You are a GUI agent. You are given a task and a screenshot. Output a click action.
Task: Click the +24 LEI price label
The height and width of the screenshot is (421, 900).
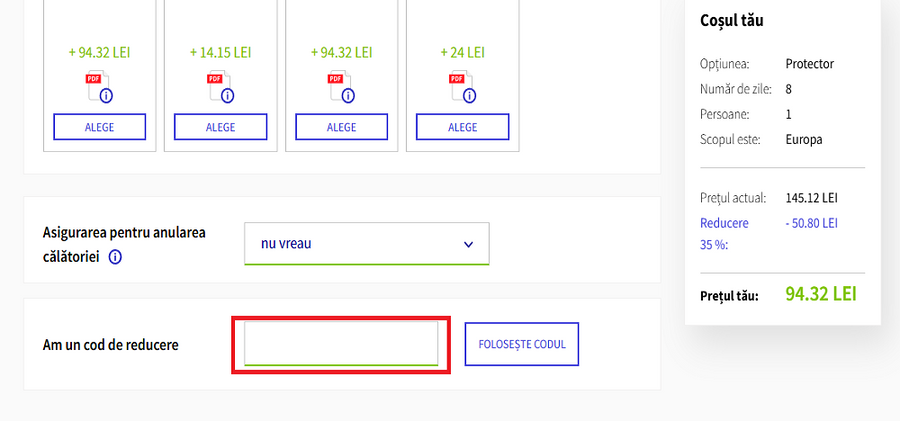click(463, 52)
